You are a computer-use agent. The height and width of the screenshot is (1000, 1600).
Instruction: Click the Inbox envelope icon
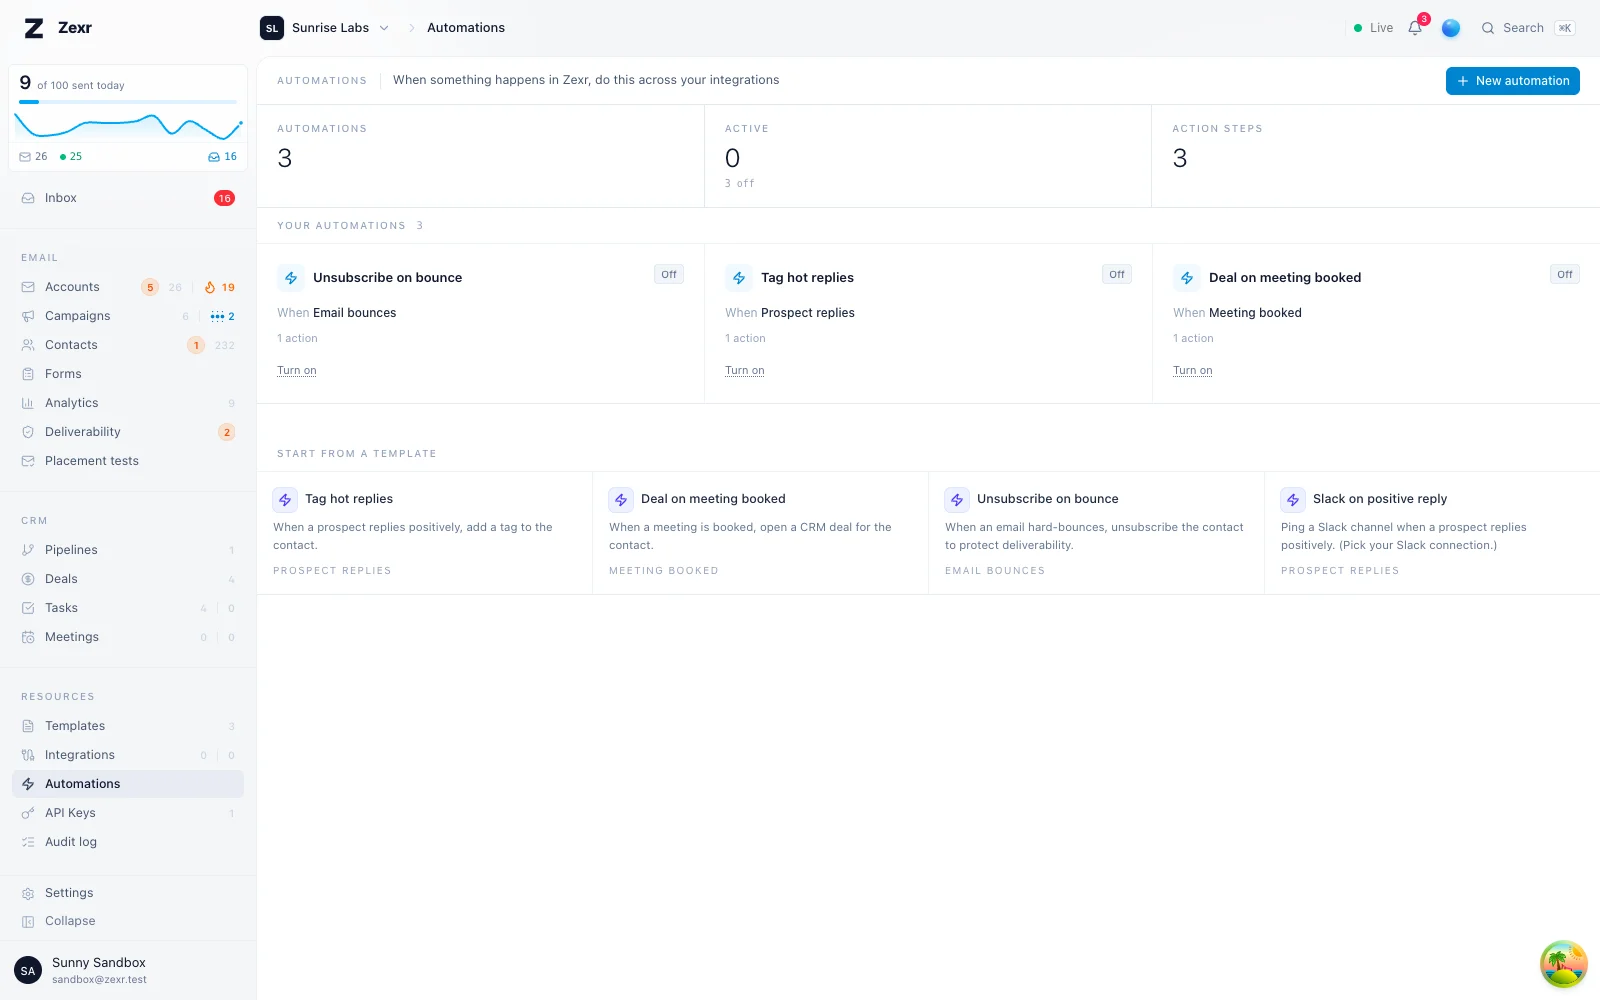click(28, 198)
